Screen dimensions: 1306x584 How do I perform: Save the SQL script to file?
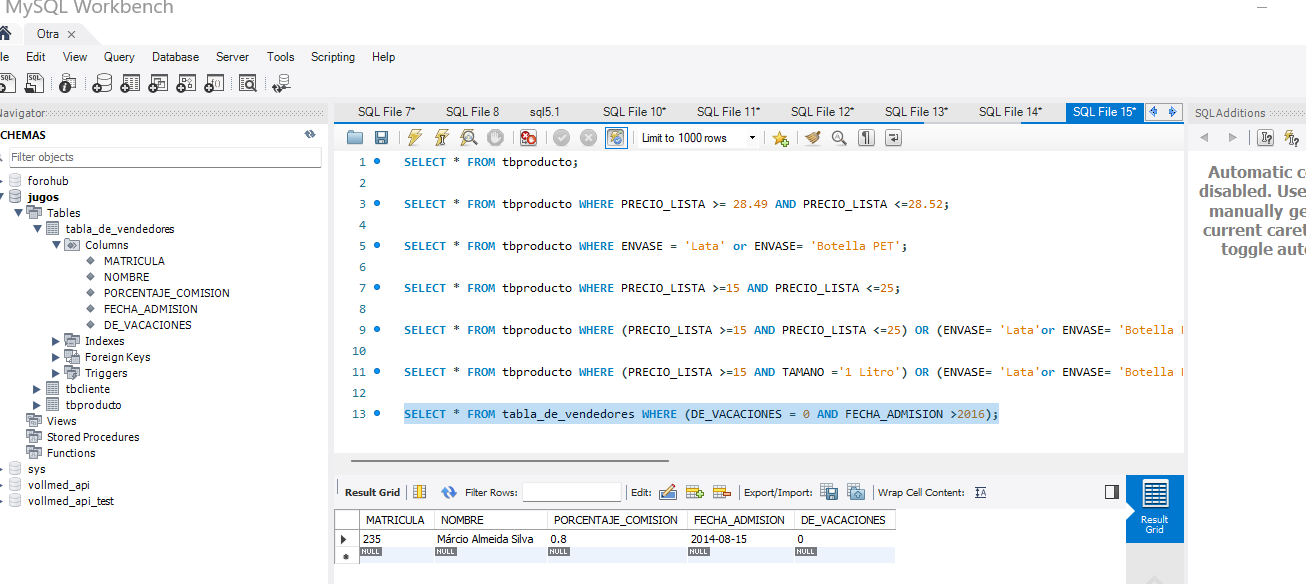click(381, 138)
